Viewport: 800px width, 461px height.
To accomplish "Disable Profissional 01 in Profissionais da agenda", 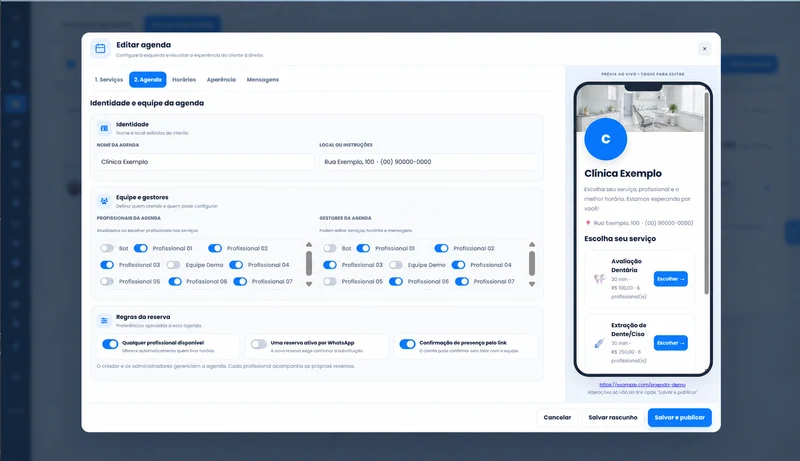I will tap(140, 248).
